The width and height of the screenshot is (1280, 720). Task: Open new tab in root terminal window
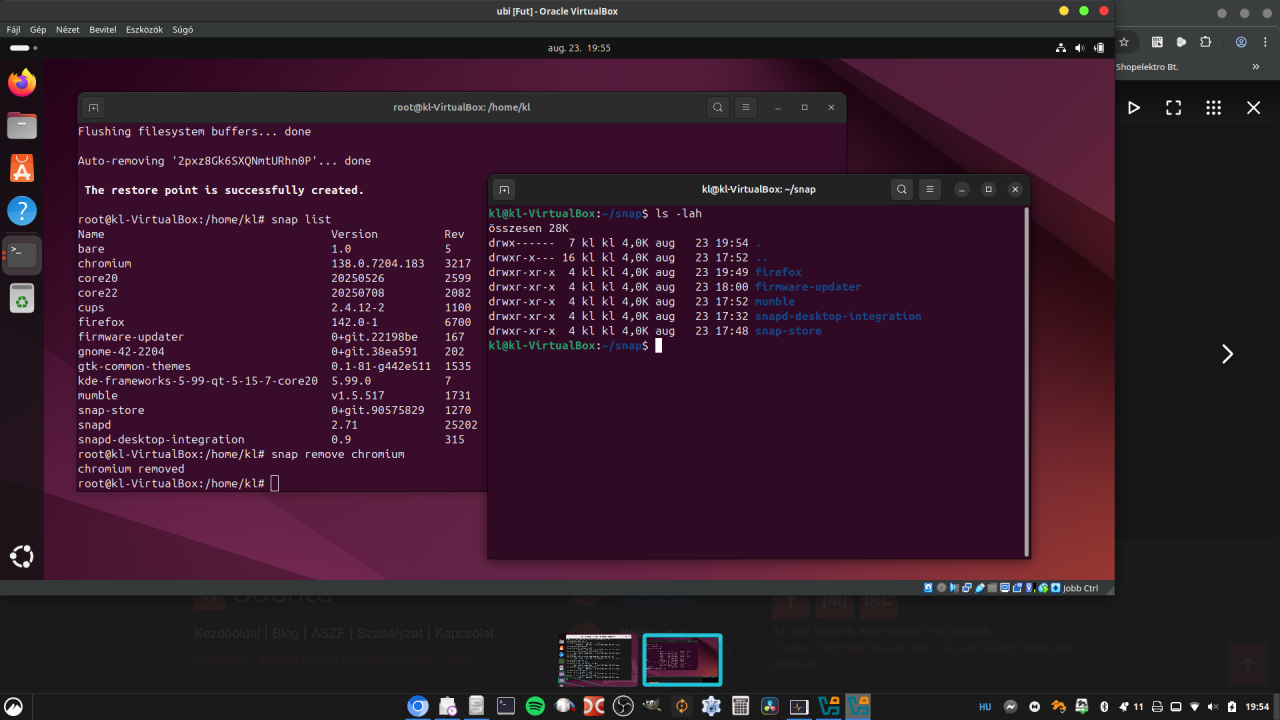[93, 107]
